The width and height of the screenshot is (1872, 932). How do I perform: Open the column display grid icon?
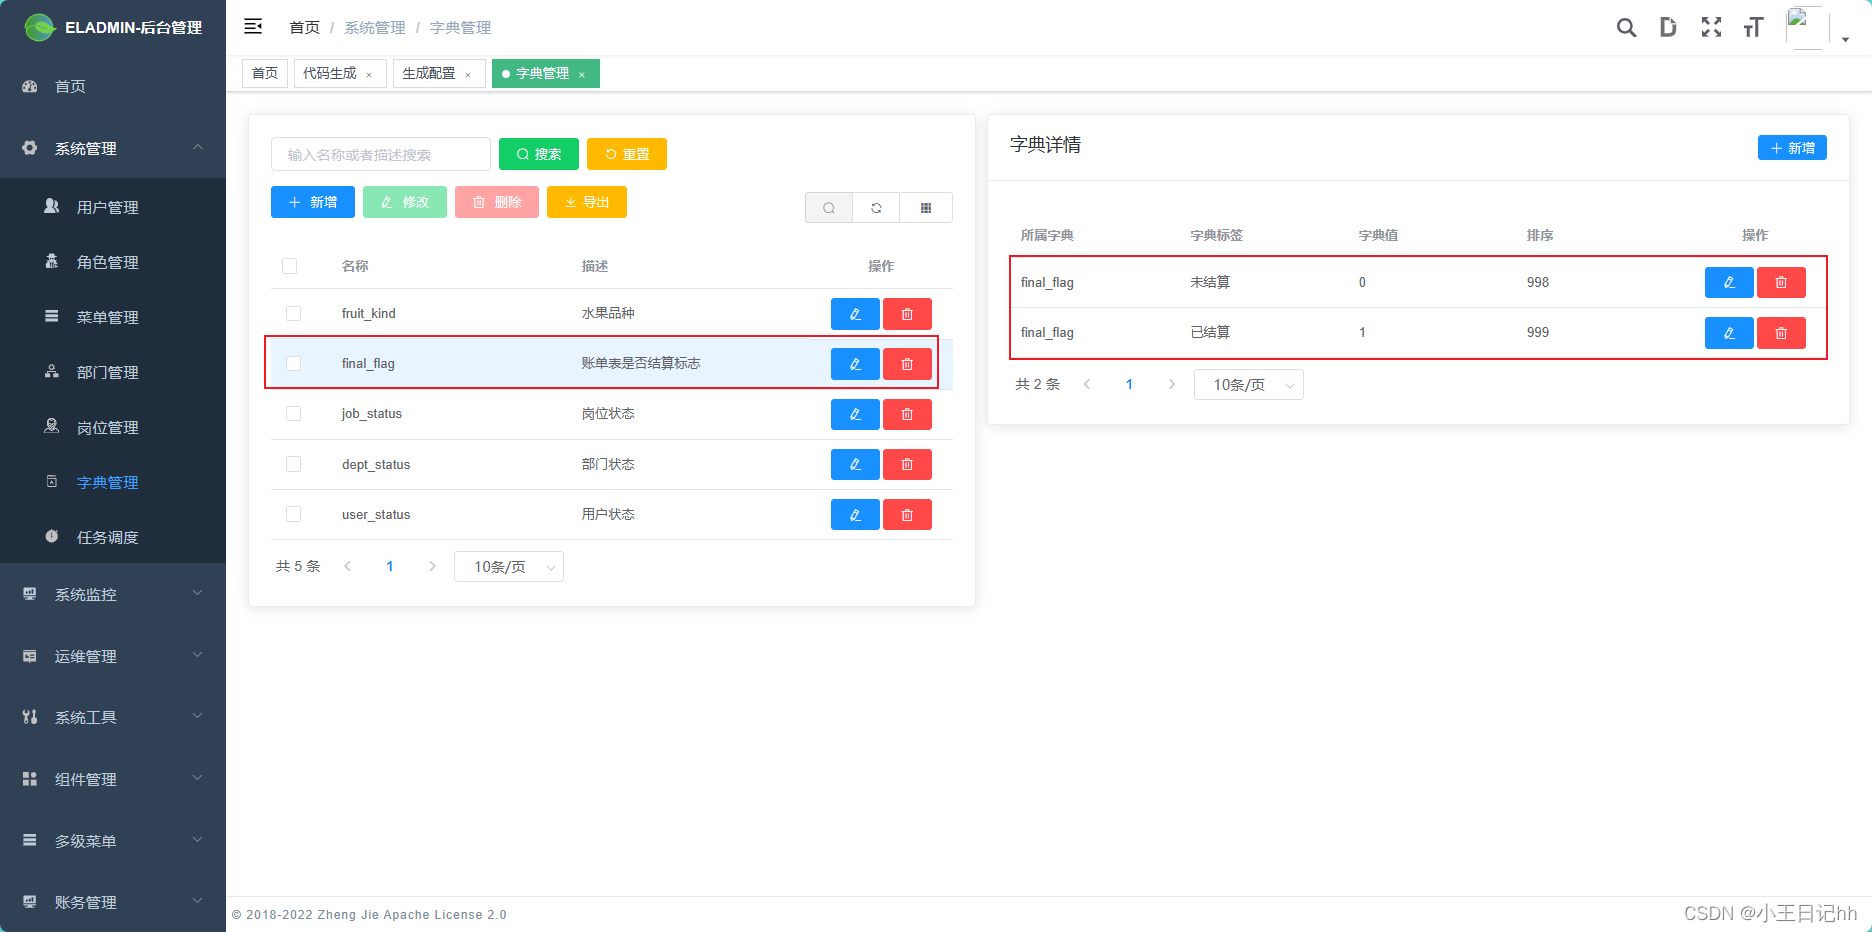click(926, 208)
